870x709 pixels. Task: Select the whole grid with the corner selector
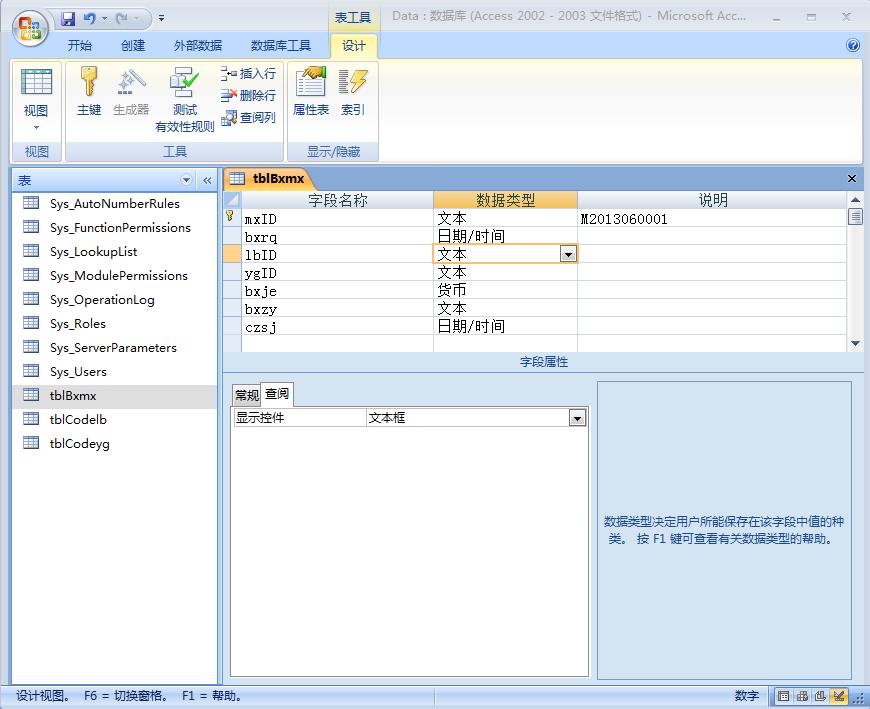[232, 200]
